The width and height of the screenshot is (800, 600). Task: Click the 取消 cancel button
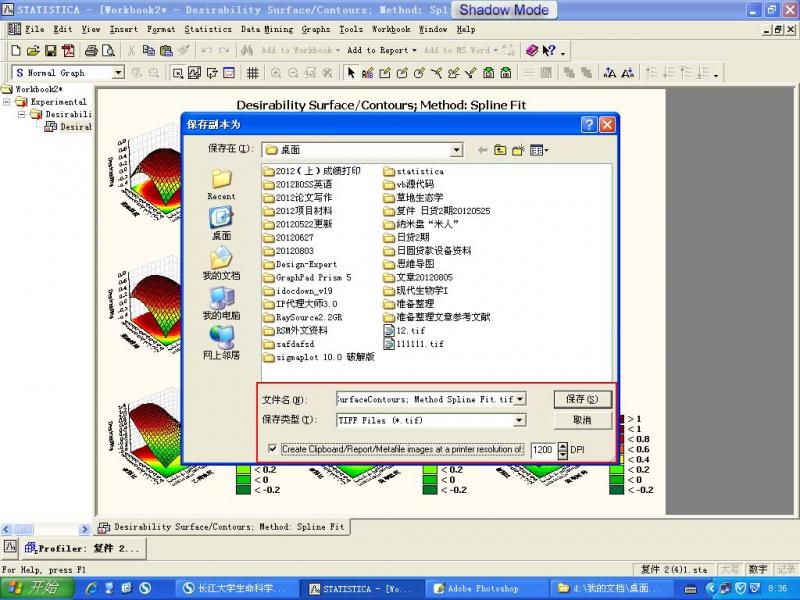point(582,420)
